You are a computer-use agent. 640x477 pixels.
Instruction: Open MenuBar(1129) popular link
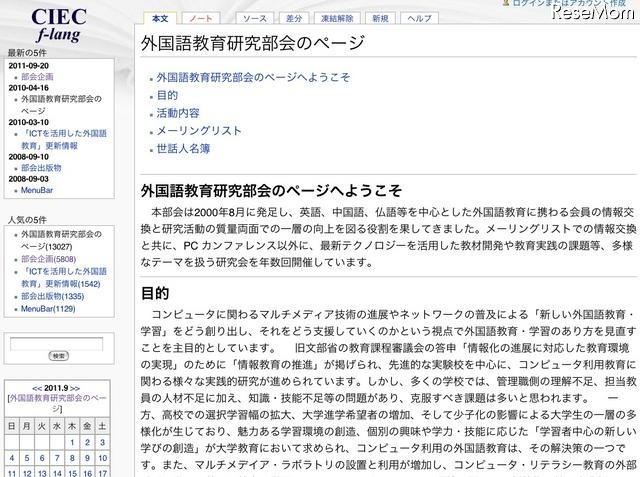point(48,309)
